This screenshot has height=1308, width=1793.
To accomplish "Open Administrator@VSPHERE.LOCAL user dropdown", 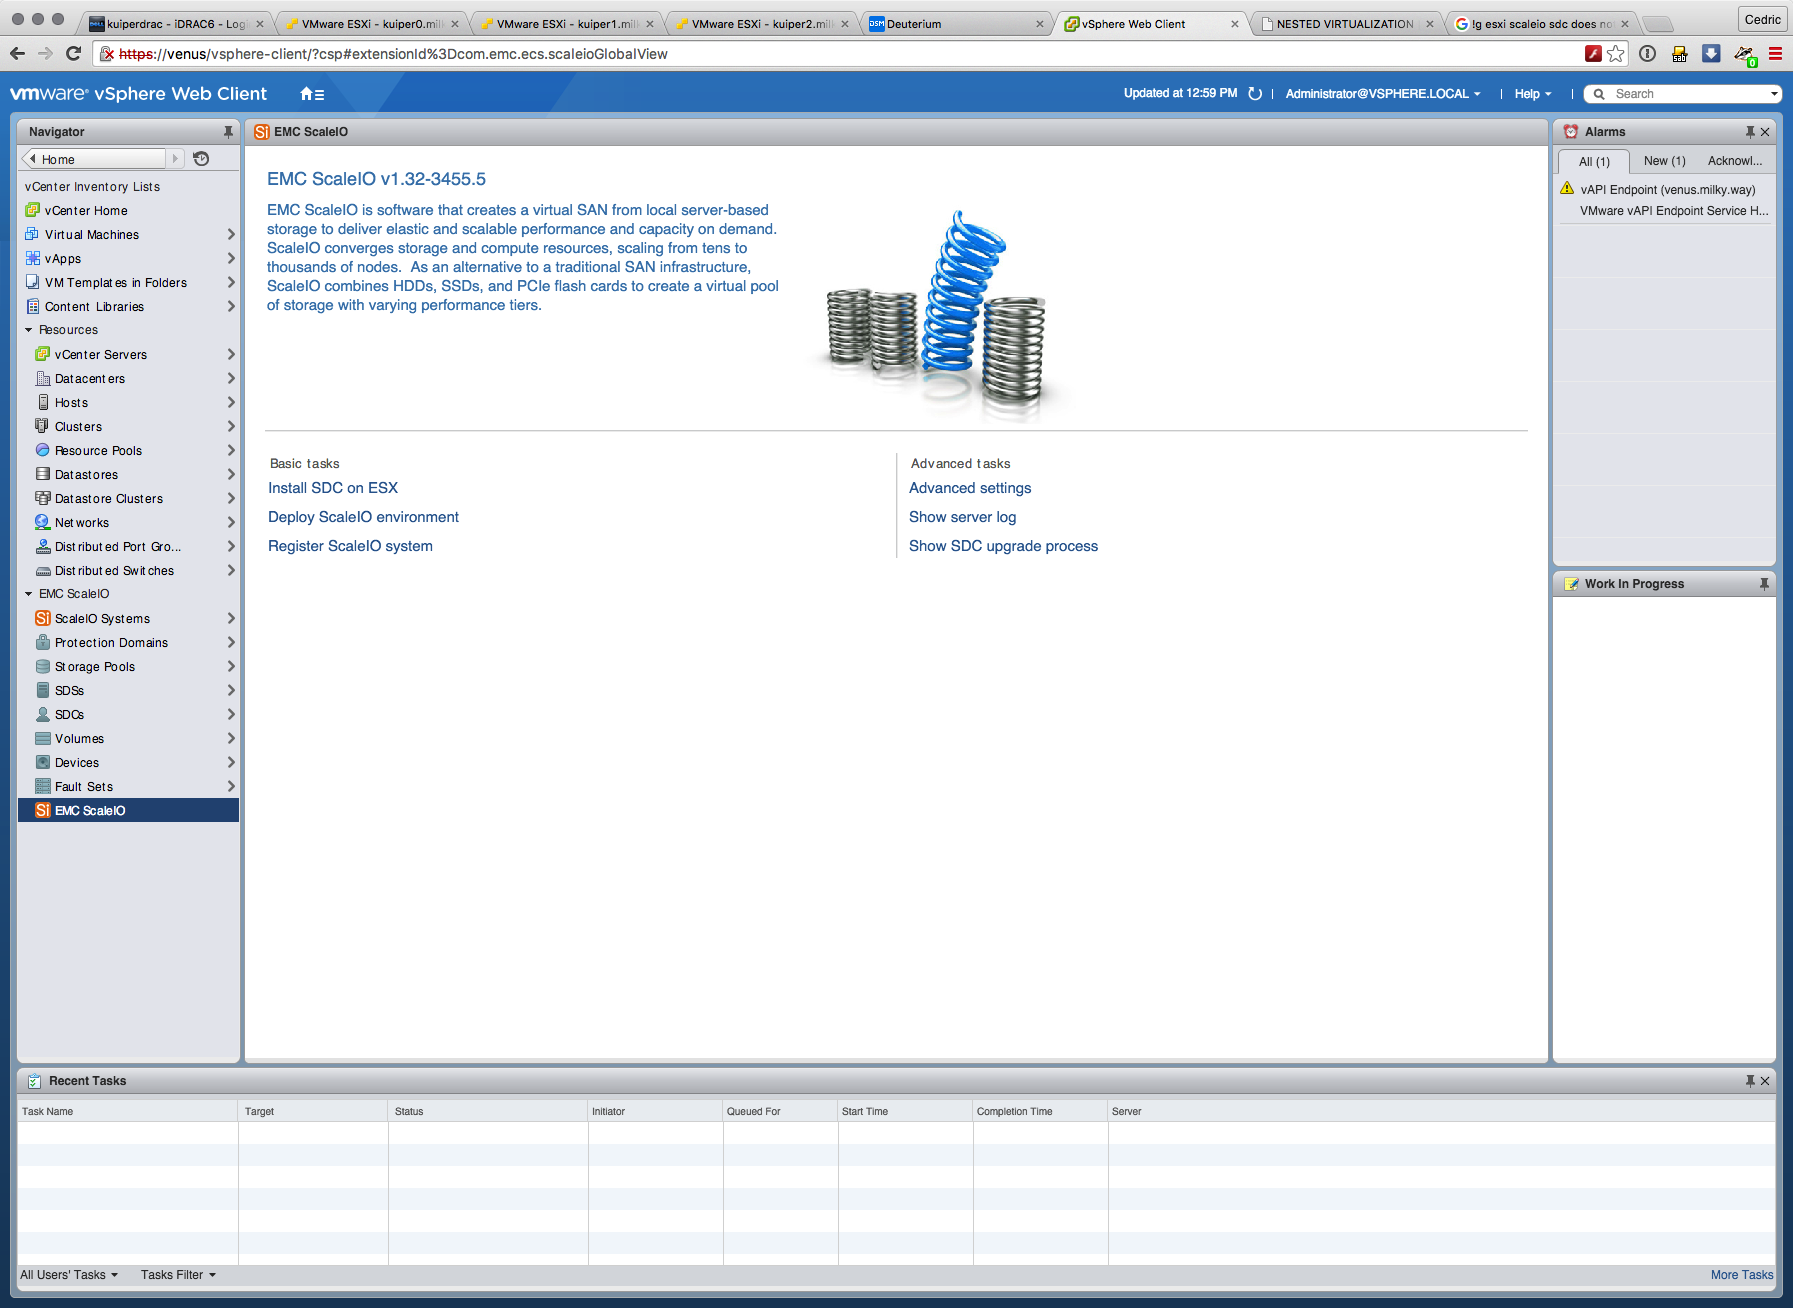I will 1382,94.
